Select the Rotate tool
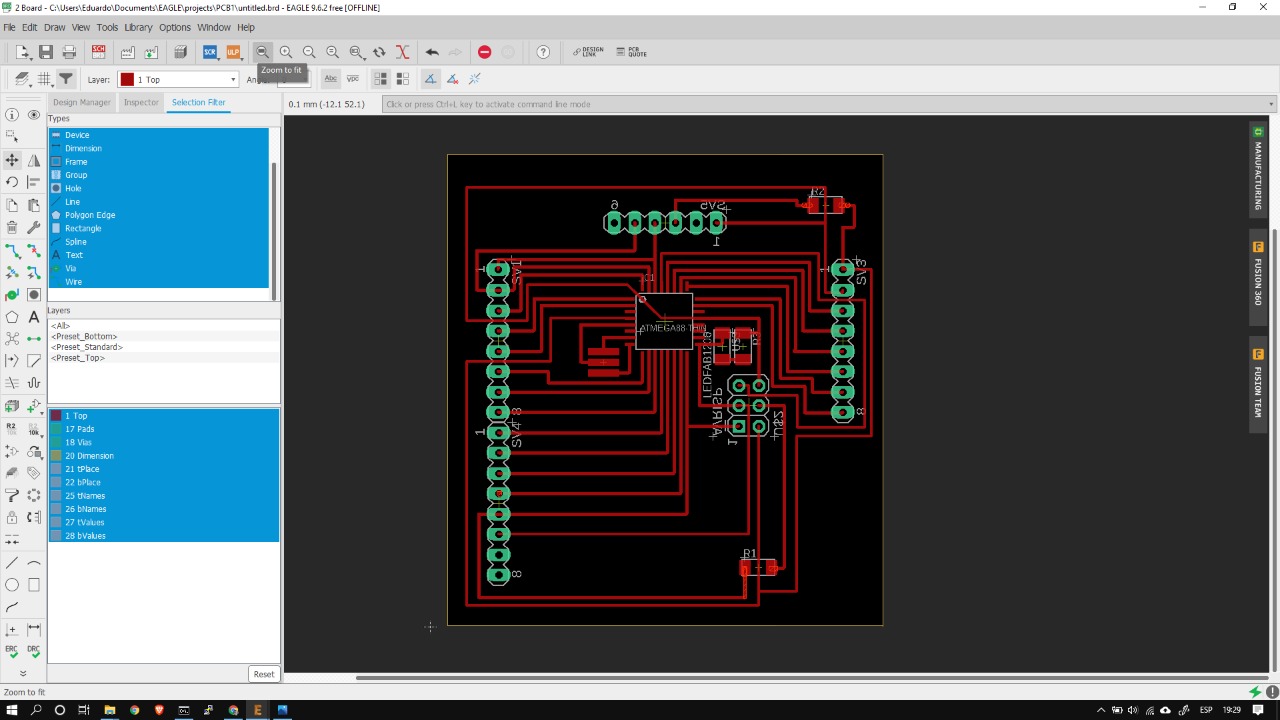The image size is (1280, 720). click(x=12, y=182)
